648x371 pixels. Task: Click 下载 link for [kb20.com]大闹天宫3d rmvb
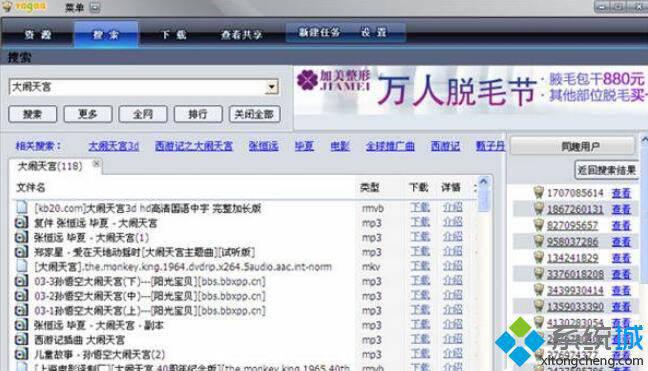pyautogui.click(x=420, y=207)
